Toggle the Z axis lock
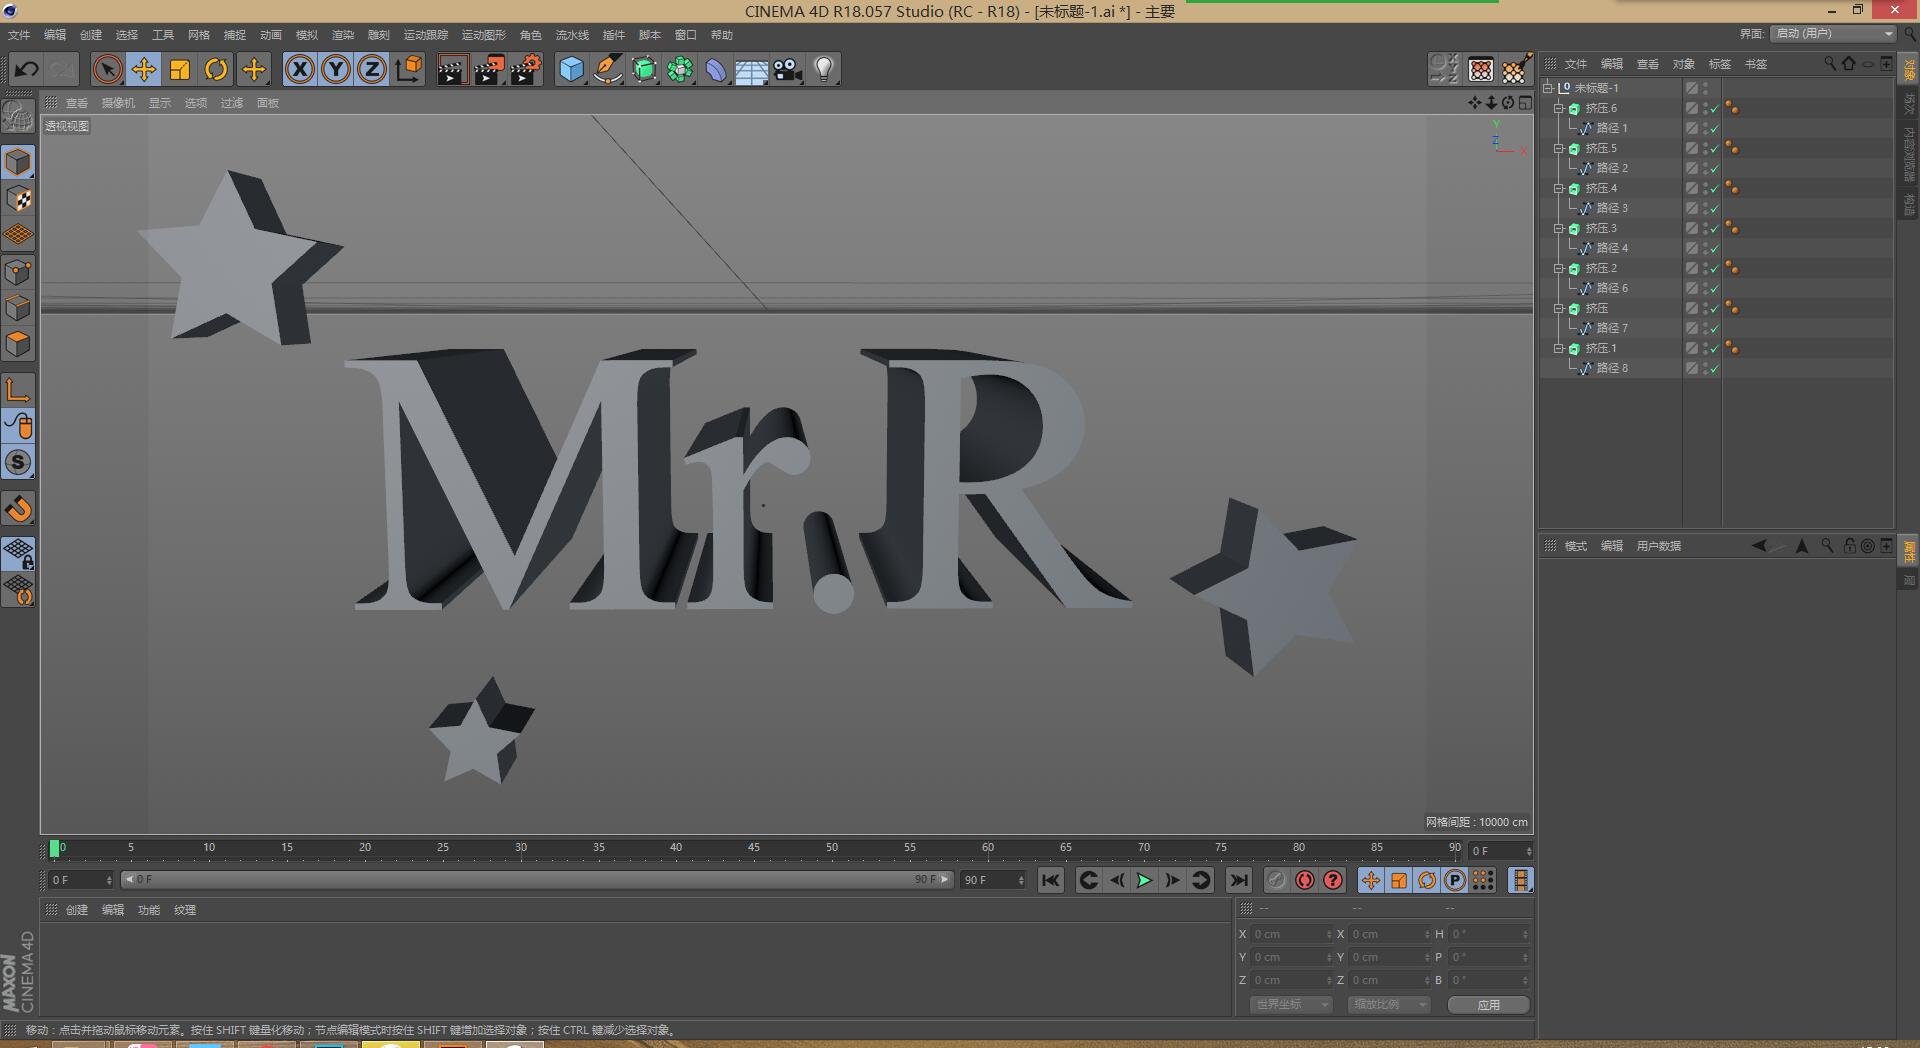Viewport: 1920px width, 1048px height. [372, 69]
